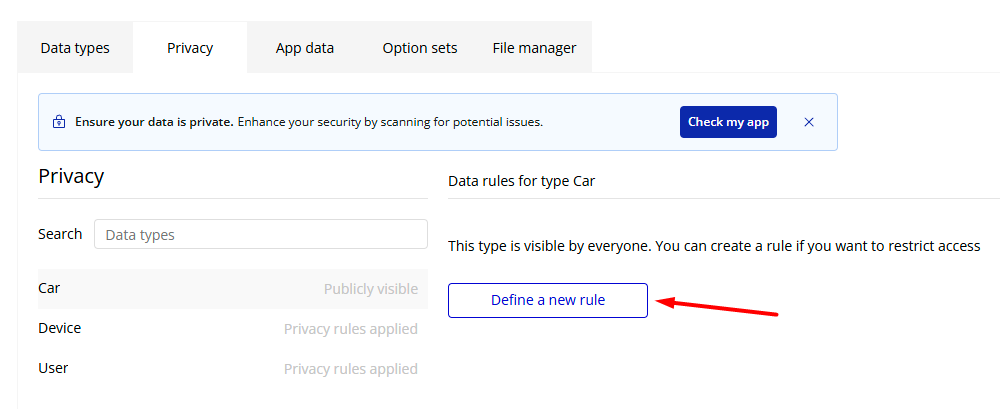This screenshot has width=1000, height=409.
Task: Click Privacy rules applied label beside Device
Action: [x=350, y=329]
